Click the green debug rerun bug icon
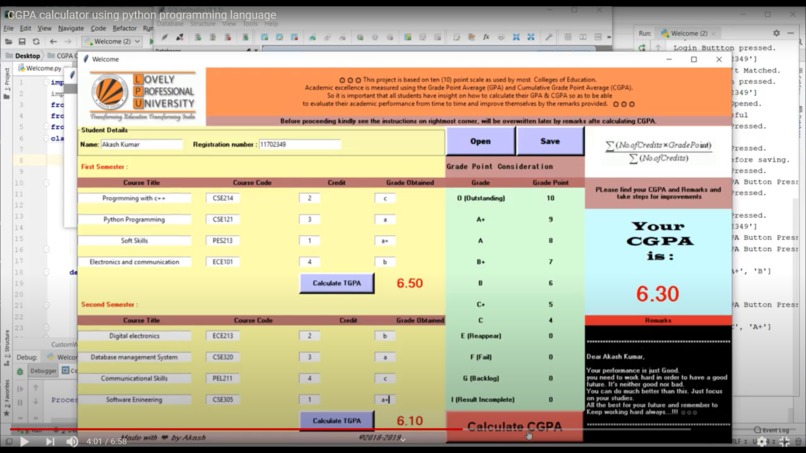 (20, 371)
